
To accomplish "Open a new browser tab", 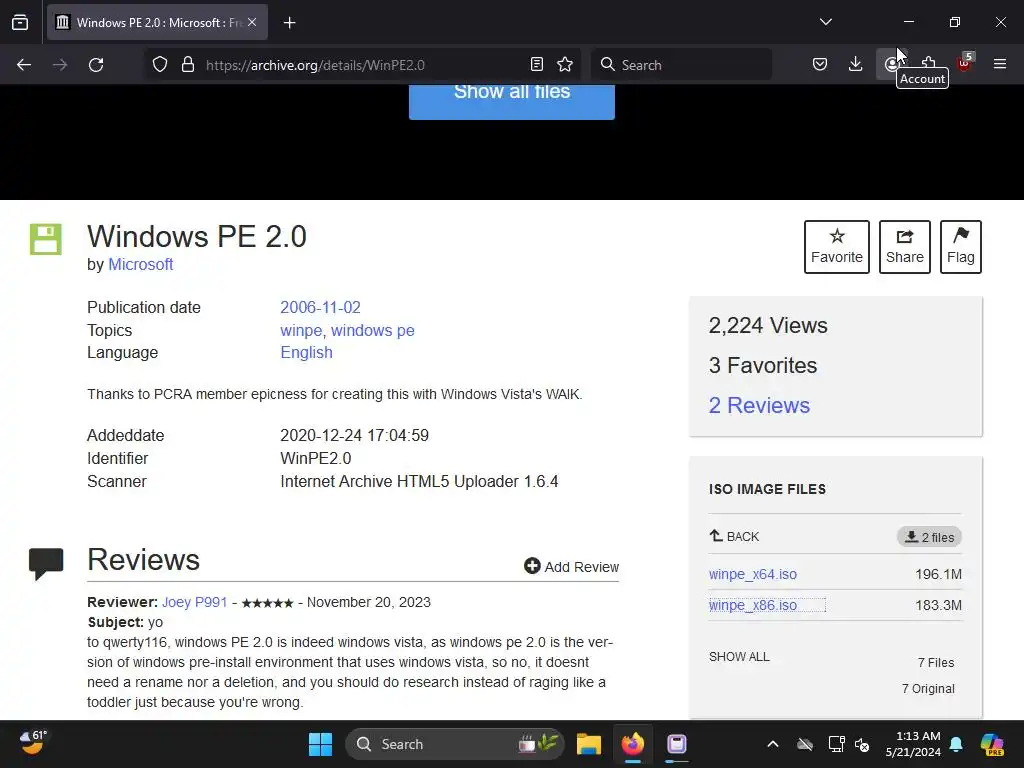I will [x=290, y=23].
